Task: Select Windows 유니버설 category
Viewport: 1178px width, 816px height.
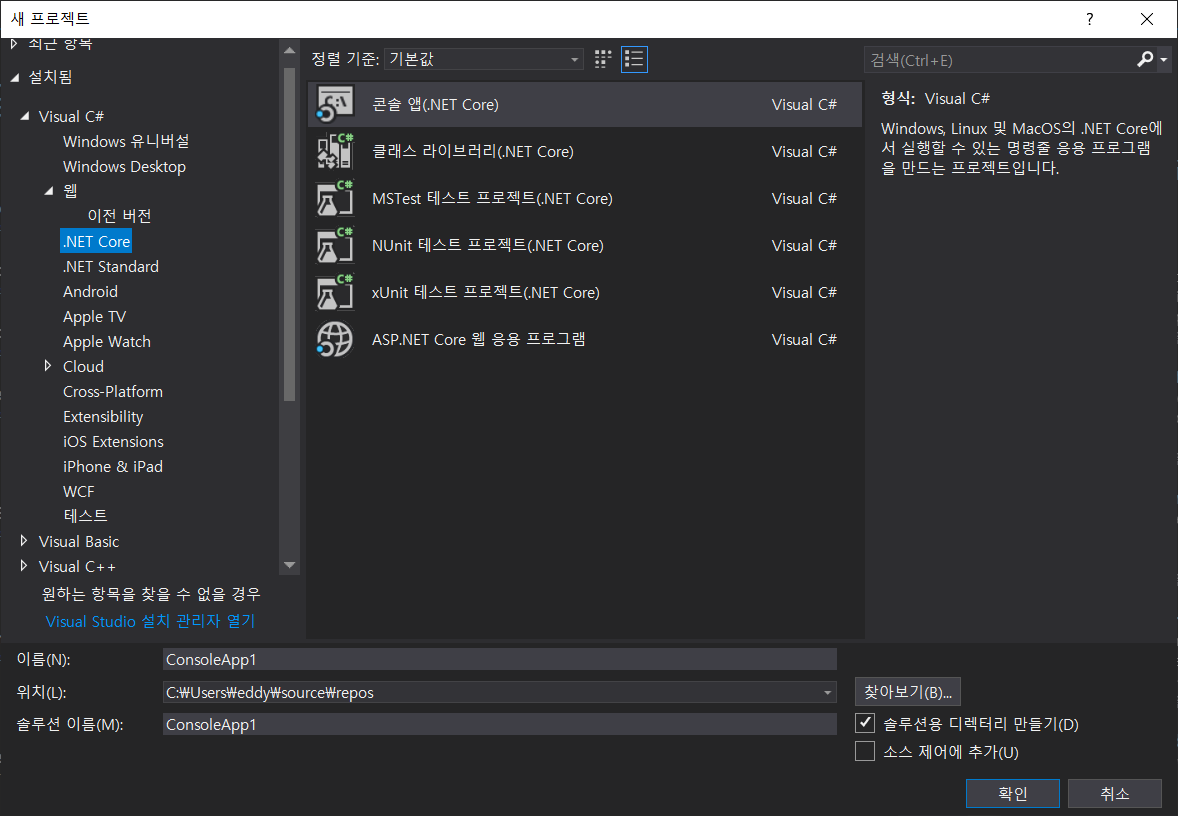Action: pyautogui.click(x=126, y=141)
